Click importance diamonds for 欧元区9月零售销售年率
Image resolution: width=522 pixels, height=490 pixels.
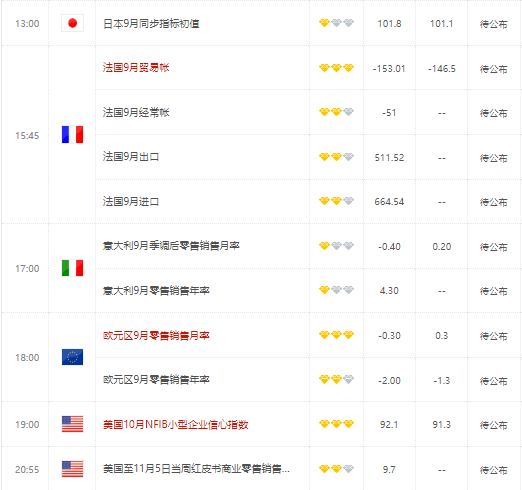coord(336,379)
